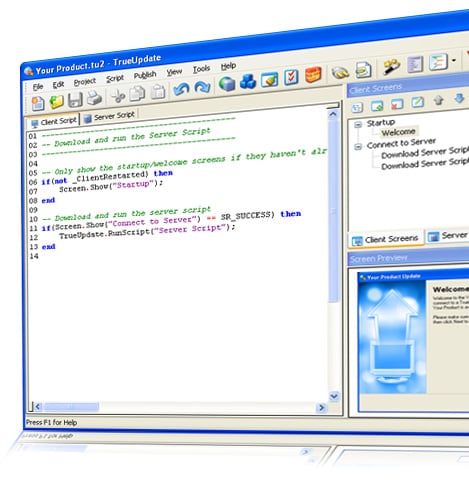Screen dimensions: 469x483
Task: Select first Download Server Script tree item
Action: pyautogui.click(x=425, y=152)
